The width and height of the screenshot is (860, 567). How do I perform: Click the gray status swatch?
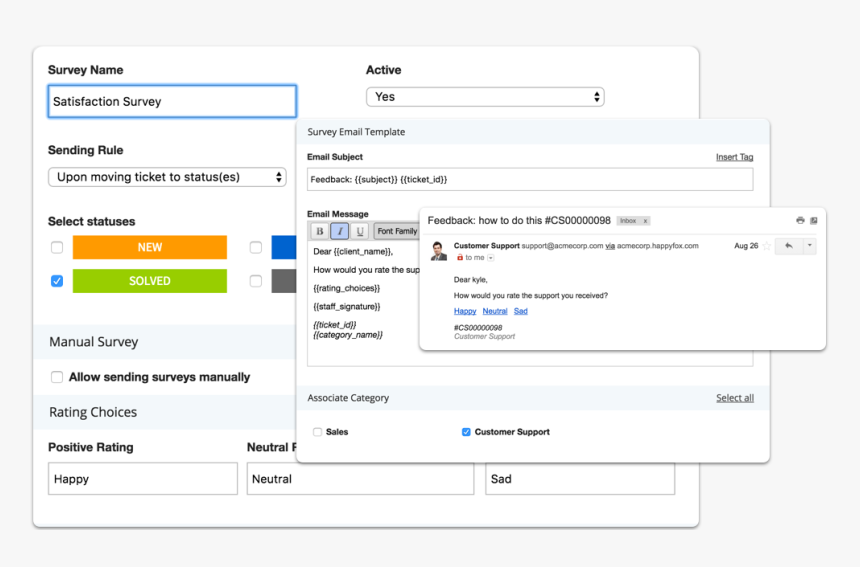(x=284, y=281)
